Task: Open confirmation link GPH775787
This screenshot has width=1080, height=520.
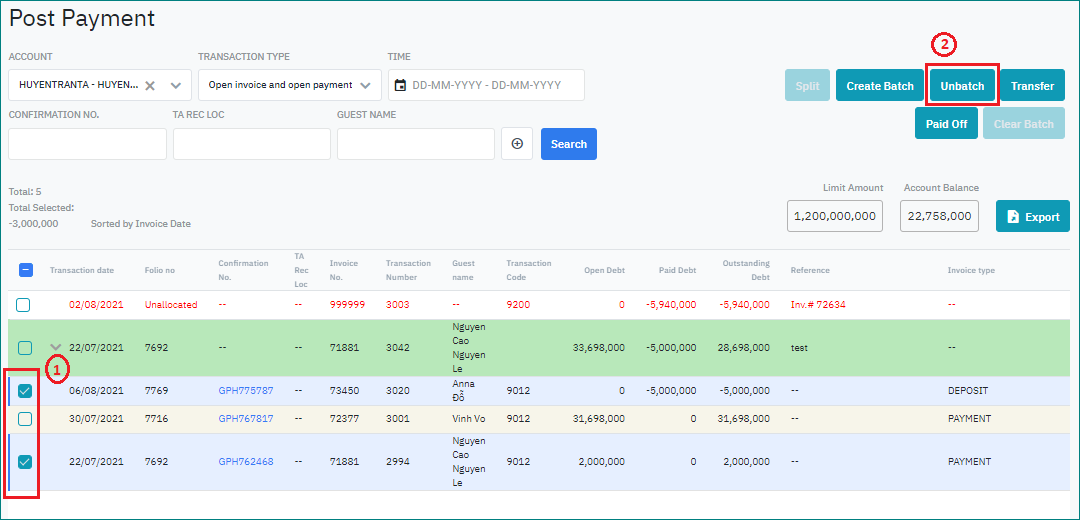Action: click(x=245, y=391)
